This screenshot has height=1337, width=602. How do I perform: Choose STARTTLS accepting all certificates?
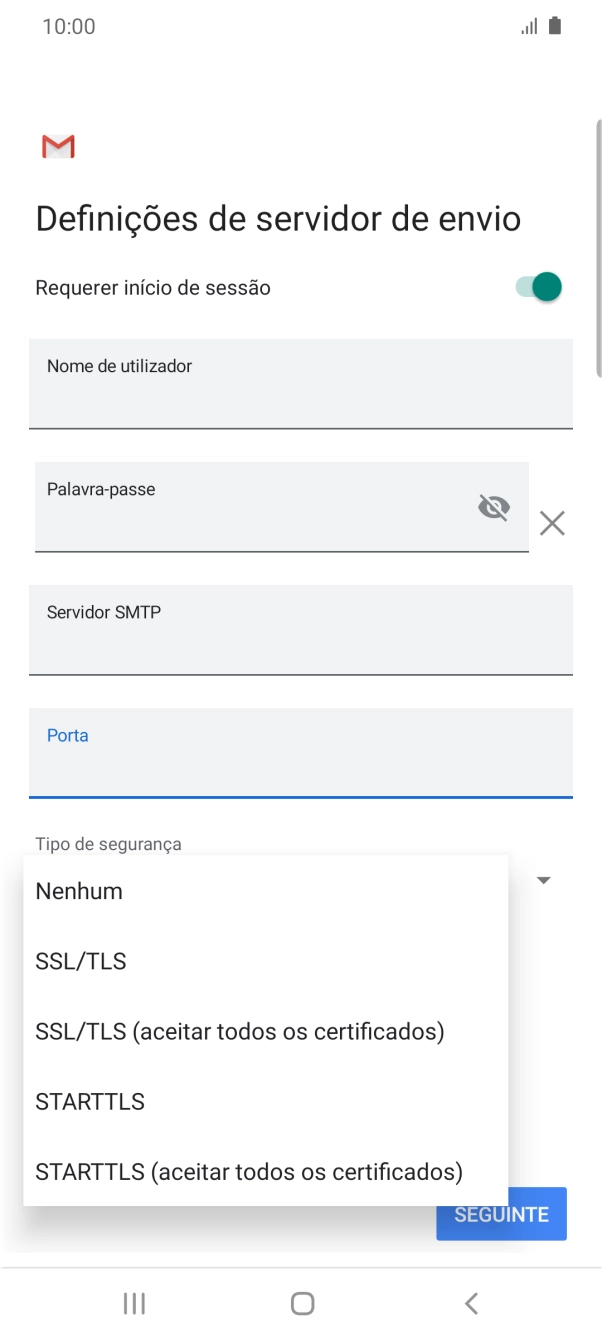pyautogui.click(x=249, y=1171)
